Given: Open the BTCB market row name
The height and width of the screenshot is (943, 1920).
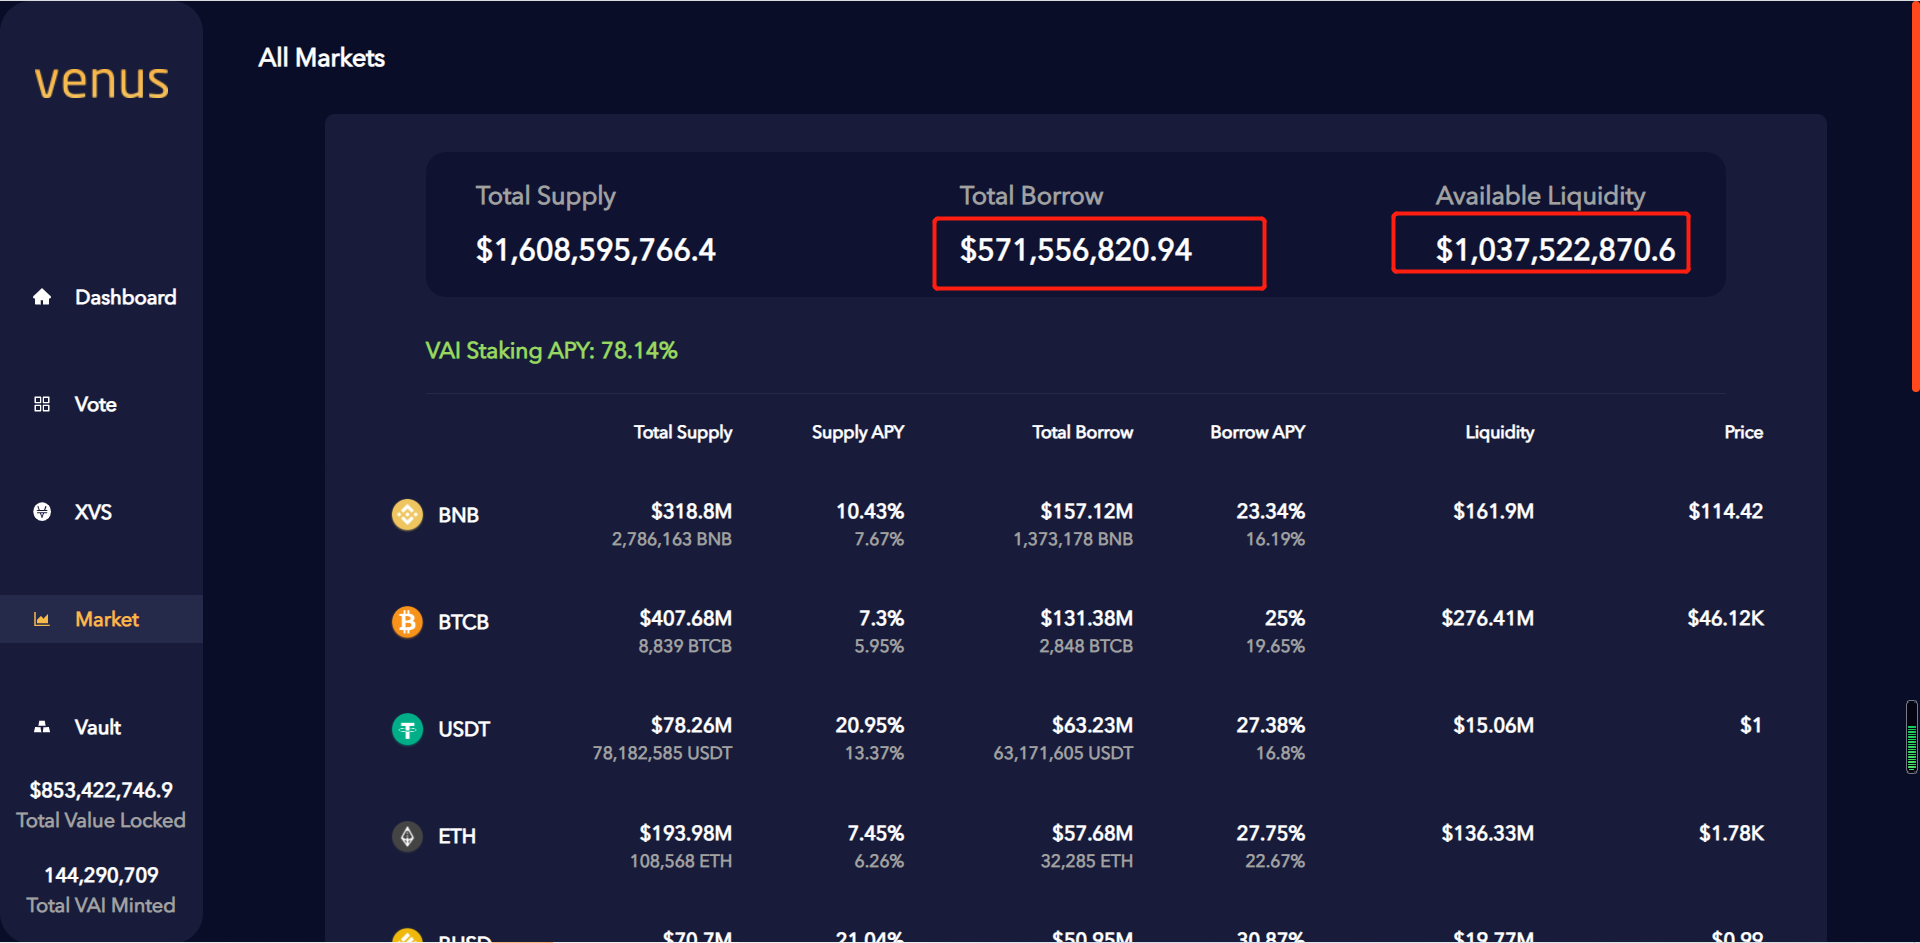Looking at the screenshot, I should [463, 622].
